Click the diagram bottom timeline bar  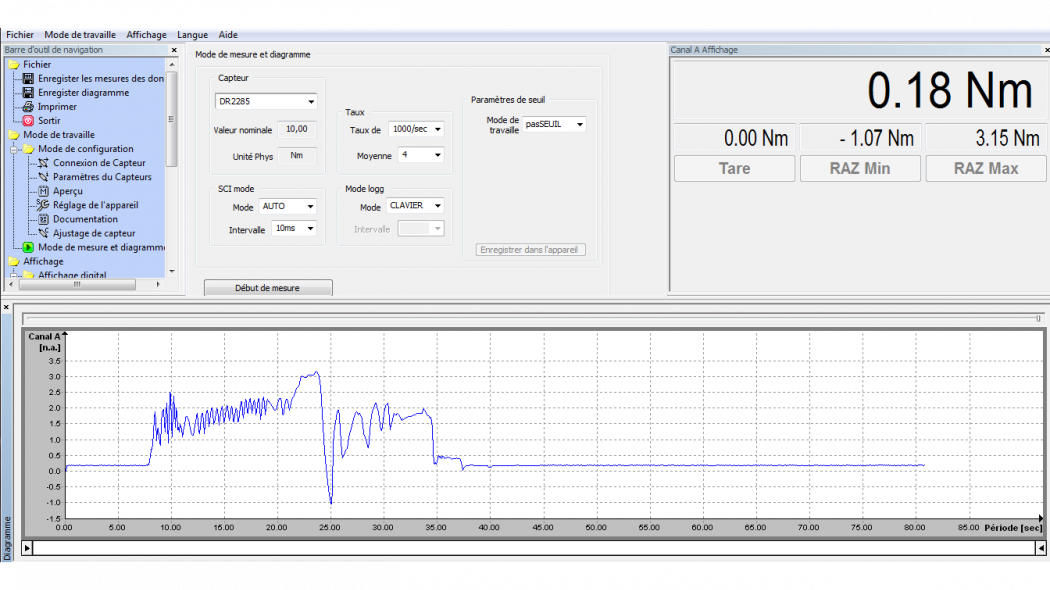(x=534, y=548)
